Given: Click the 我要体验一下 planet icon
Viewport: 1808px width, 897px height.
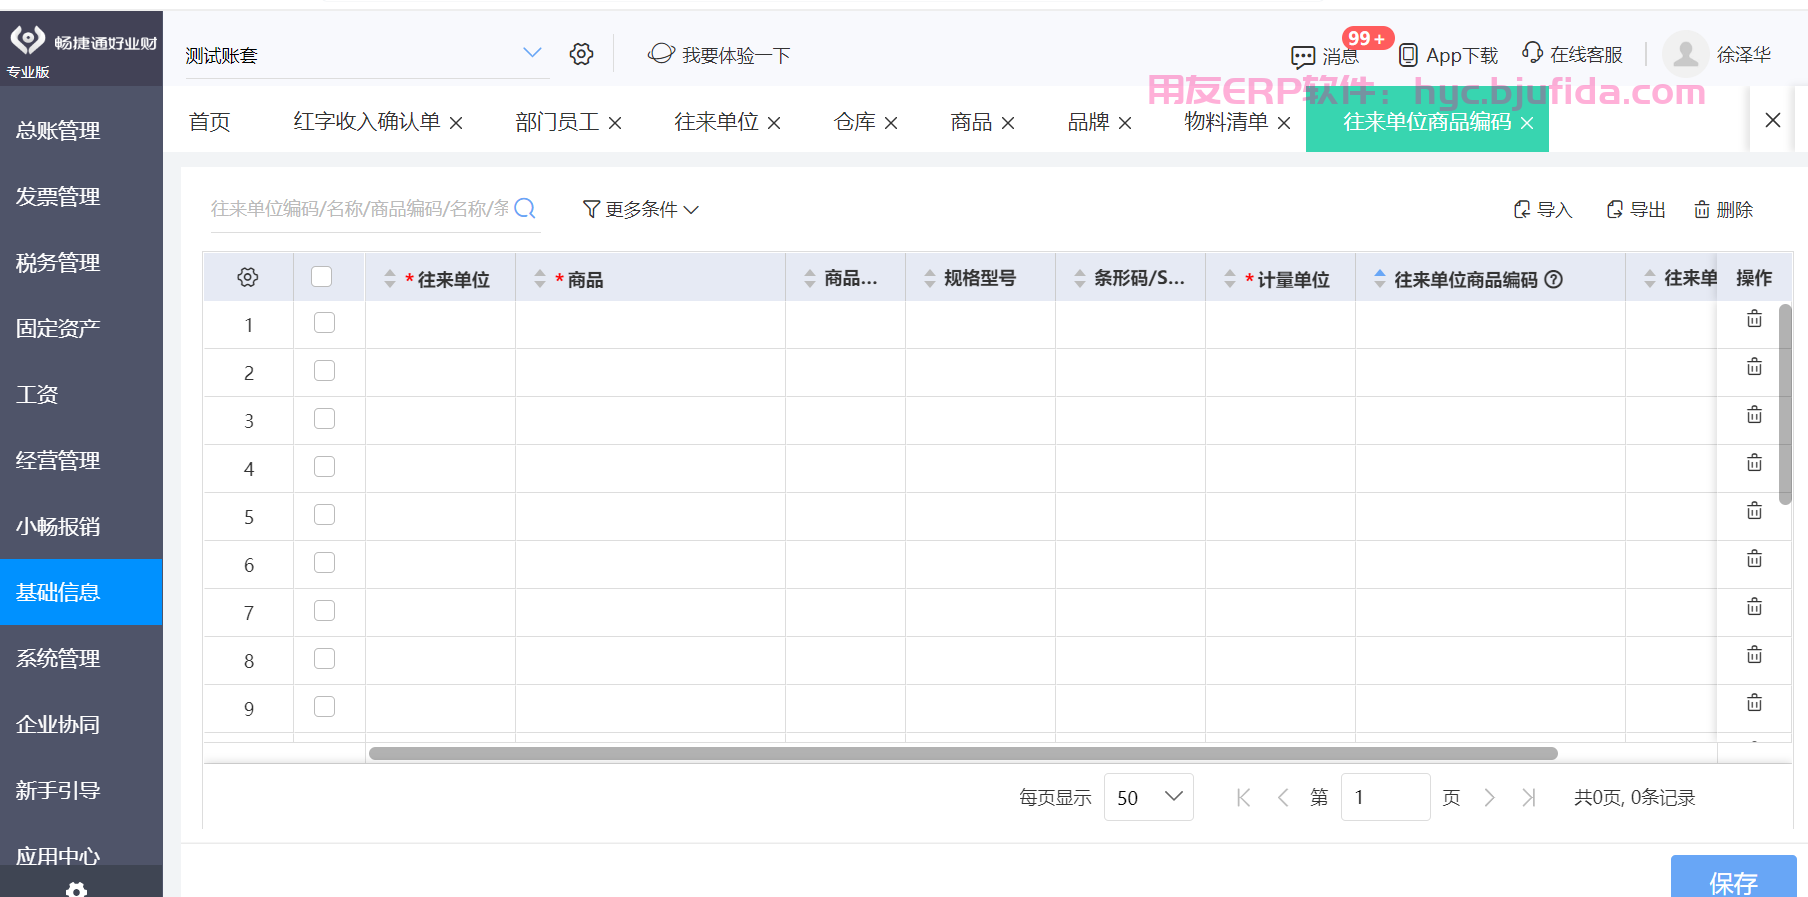Looking at the screenshot, I should pyautogui.click(x=661, y=53).
